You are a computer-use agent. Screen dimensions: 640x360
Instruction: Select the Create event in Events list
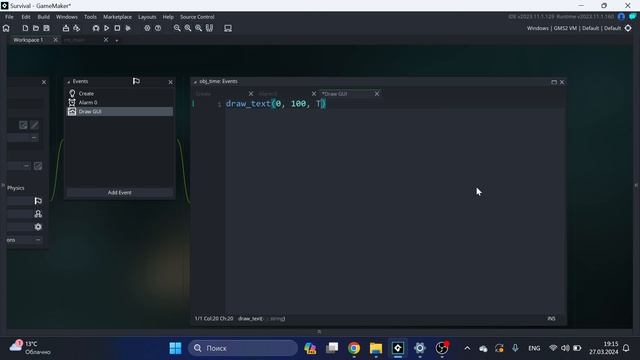(x=120, y=93)
